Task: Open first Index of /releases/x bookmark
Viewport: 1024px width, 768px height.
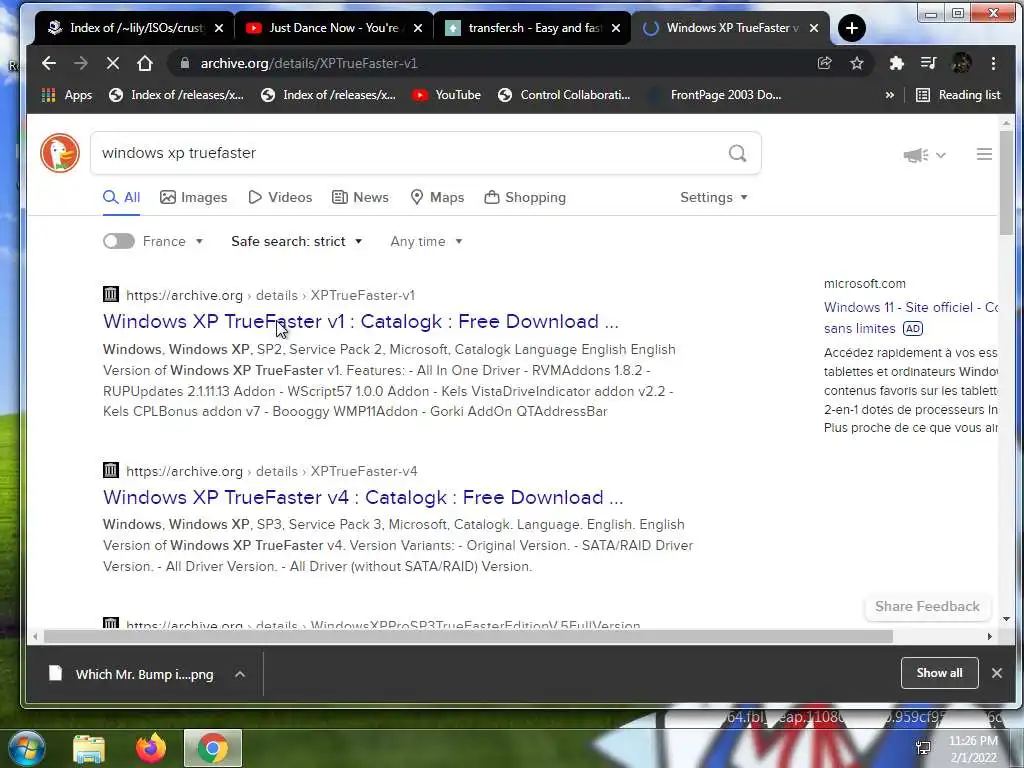Action: pos(176,95)
